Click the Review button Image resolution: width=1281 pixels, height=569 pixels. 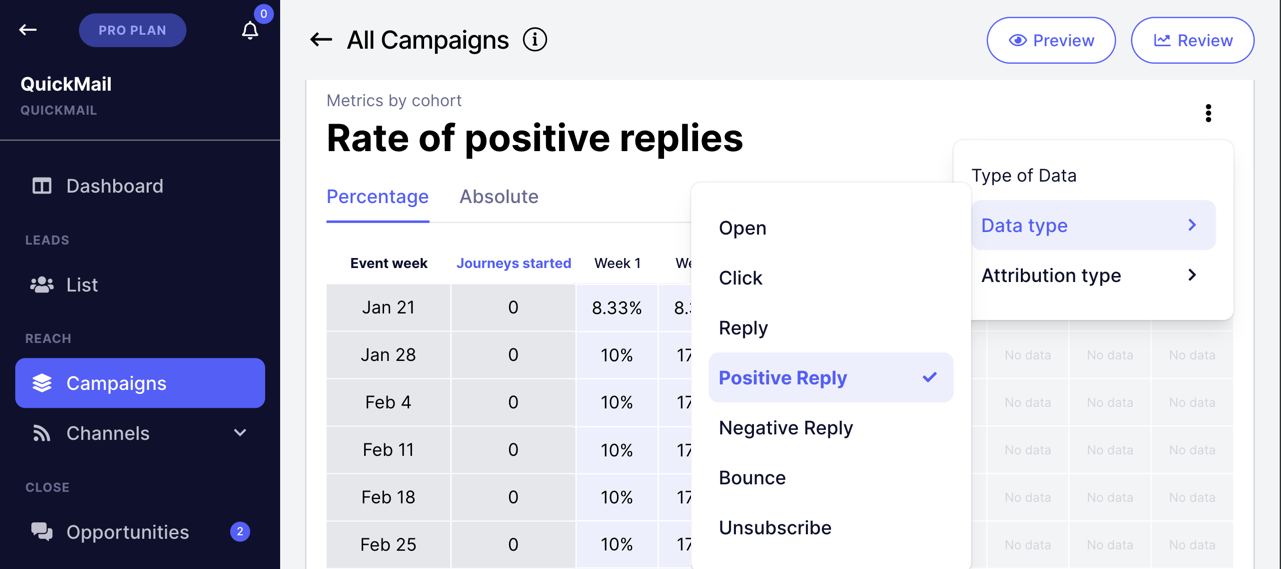pos(1192,41)
